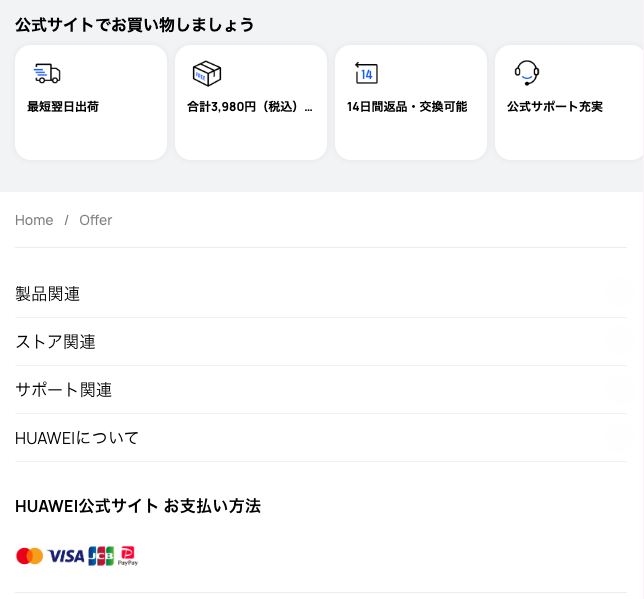Expand the ストア関連 section
The image size is (644, 599).
(x=56, y=342)
